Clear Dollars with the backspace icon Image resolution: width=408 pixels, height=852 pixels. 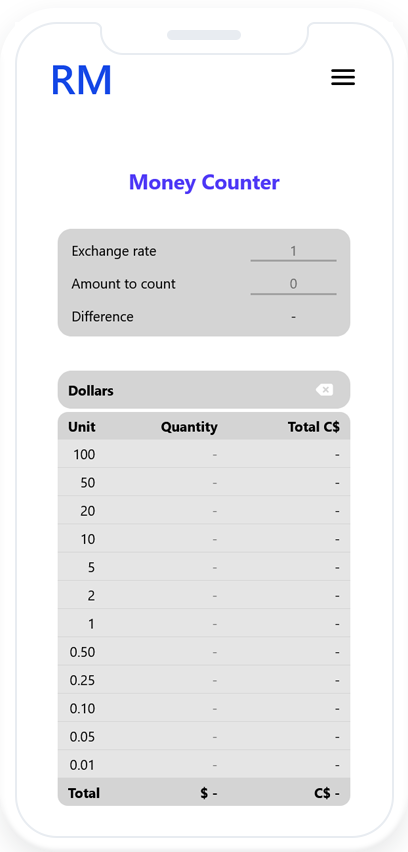tap(324, 390)
